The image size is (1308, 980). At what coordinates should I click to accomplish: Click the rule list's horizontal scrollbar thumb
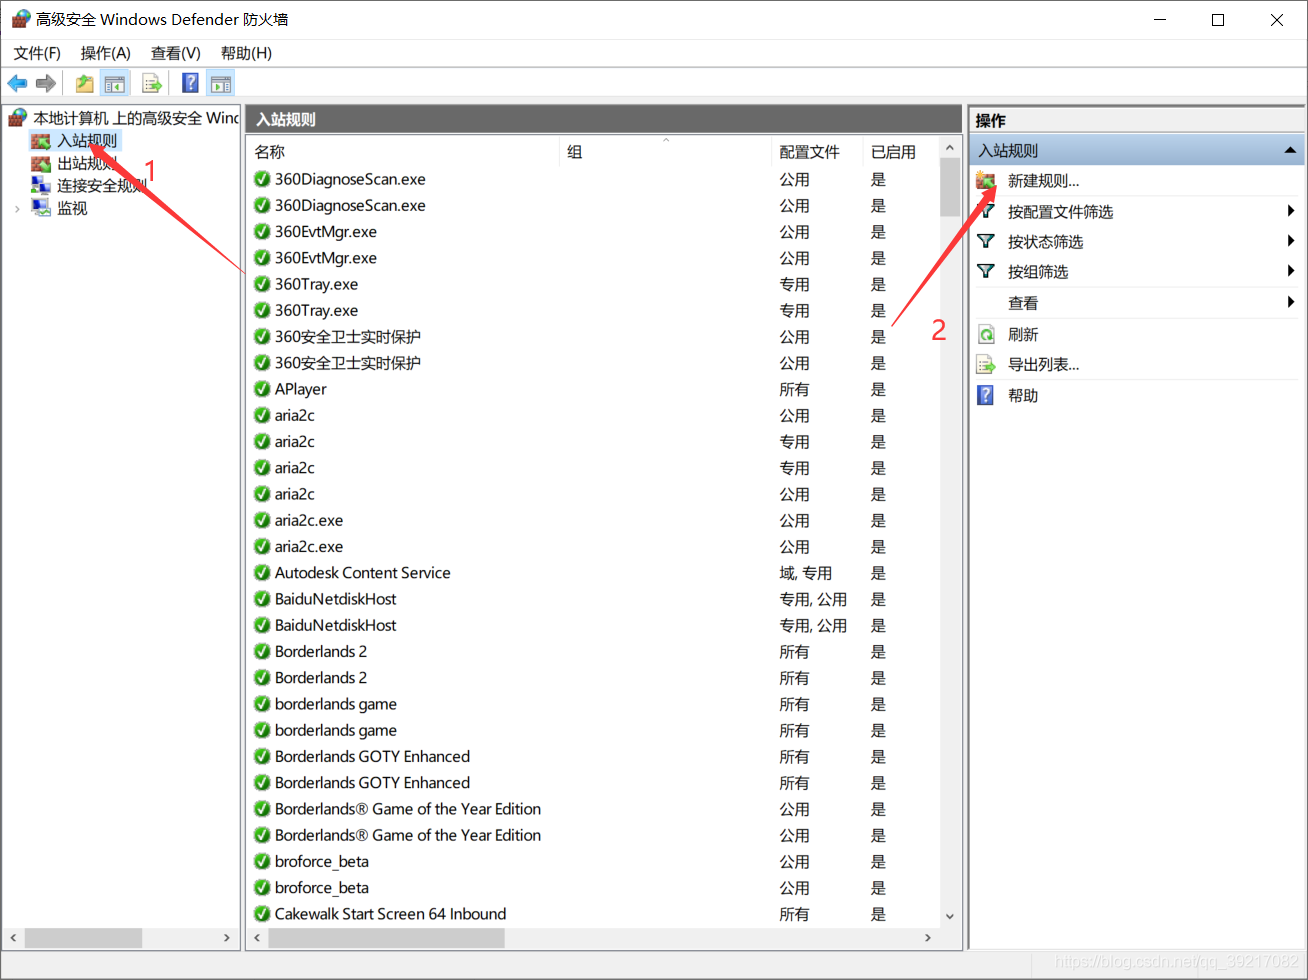pyautogui.click(x=387, y=938)
